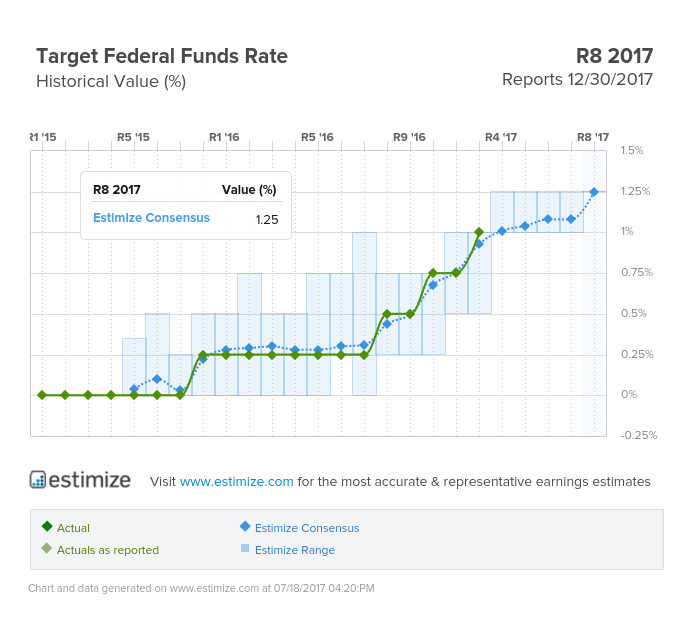Click the 0.5% y-axis label
The width and height of the screenshot is (685, 620).
click(x=634, y=313)
